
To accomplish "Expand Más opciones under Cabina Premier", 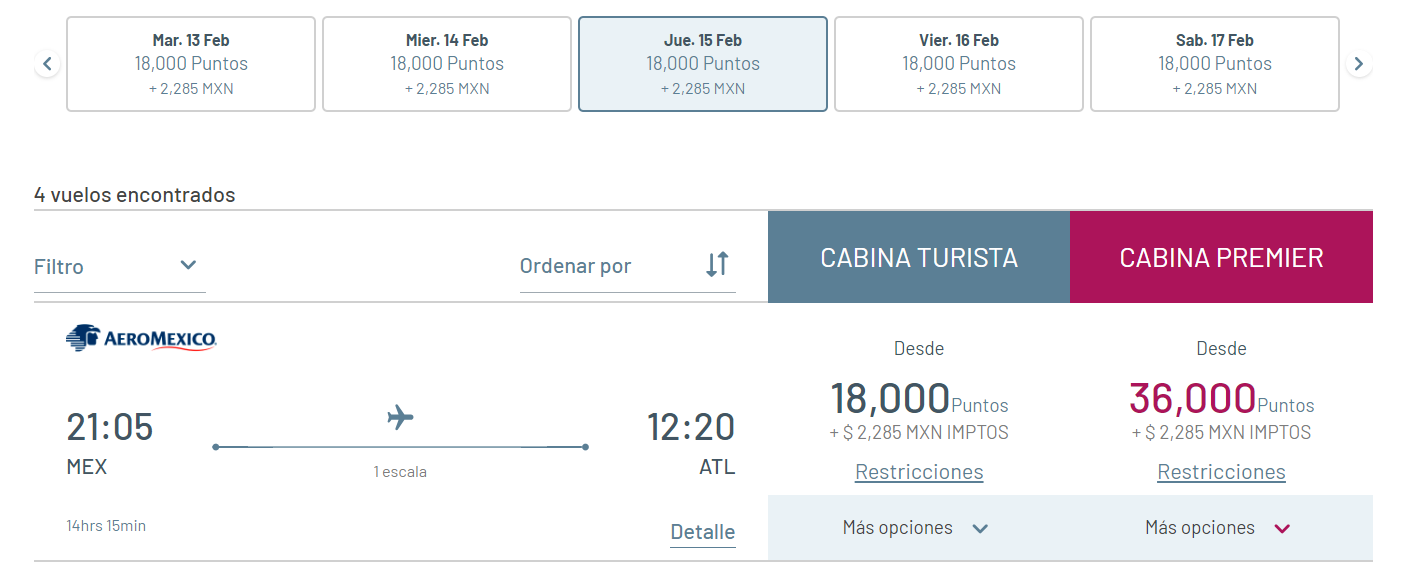I will (1221, 528).
